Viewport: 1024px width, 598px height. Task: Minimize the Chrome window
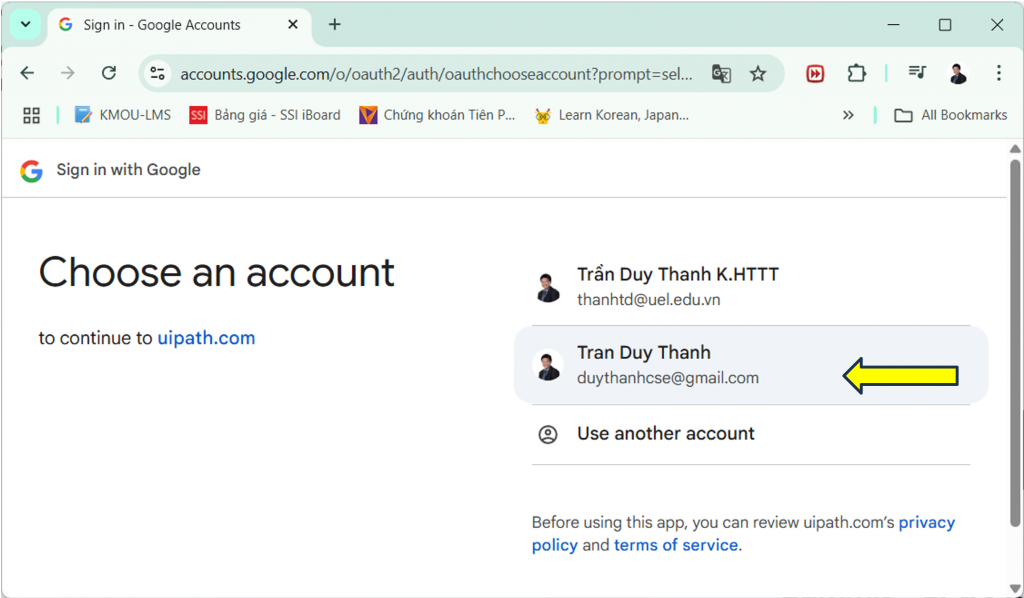pos(893,25)
